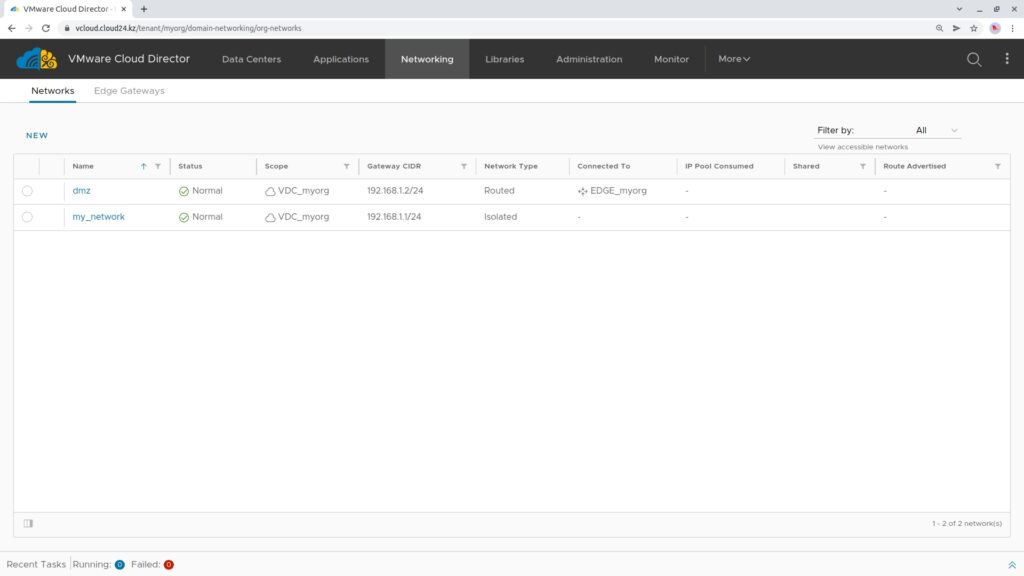Click the 192.168.1.1/24 gateway CIDR cell

[x=394, y=217]
